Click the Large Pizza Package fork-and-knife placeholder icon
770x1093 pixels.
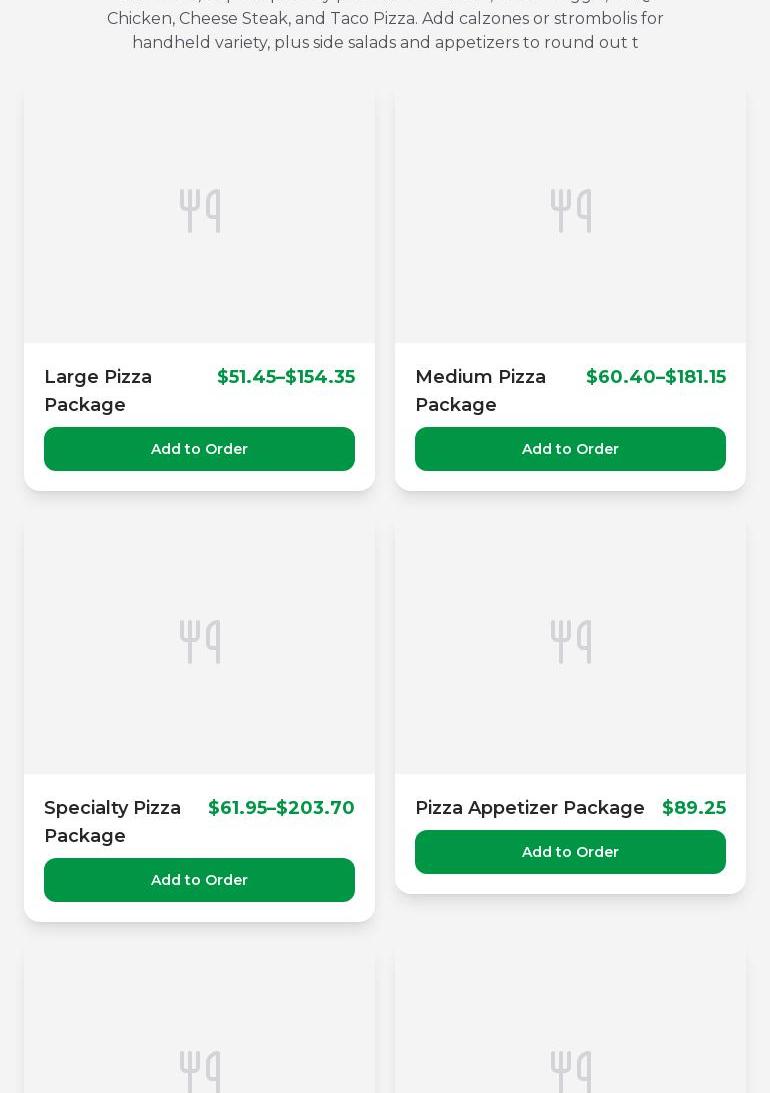click(199, 211)
